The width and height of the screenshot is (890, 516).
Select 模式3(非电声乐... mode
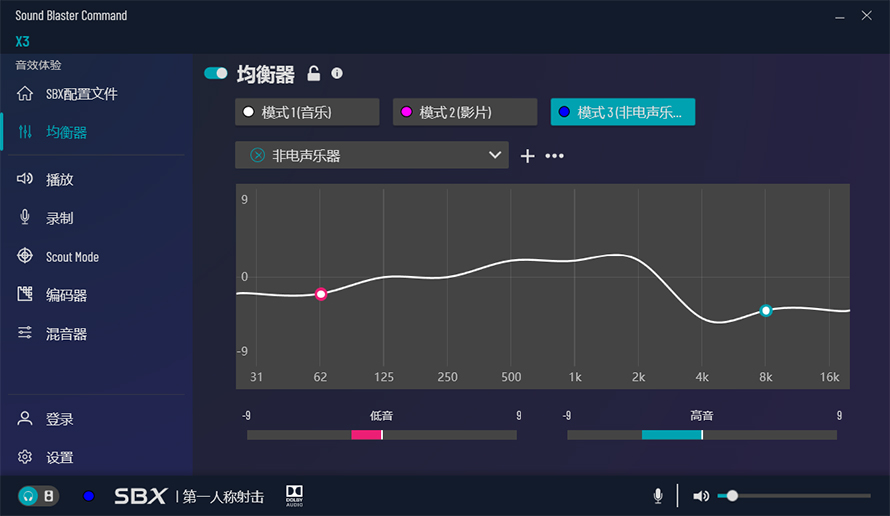(x=623, y=112)
